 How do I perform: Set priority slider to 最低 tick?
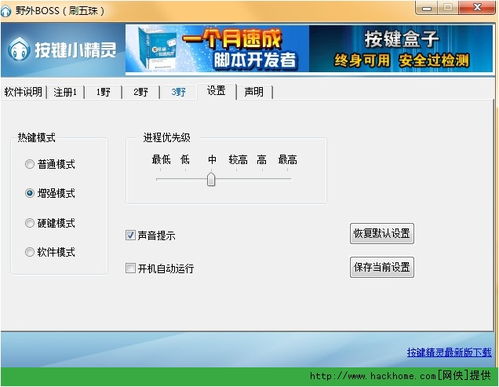(x=160, y=170)
